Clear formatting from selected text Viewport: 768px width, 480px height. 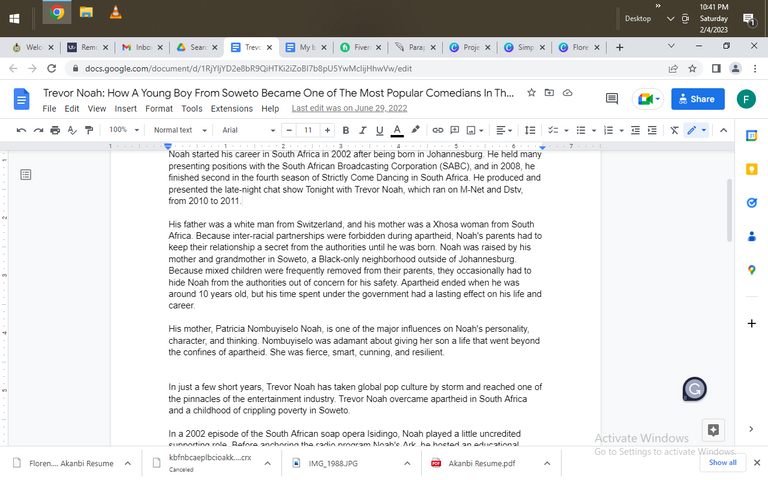674,130
